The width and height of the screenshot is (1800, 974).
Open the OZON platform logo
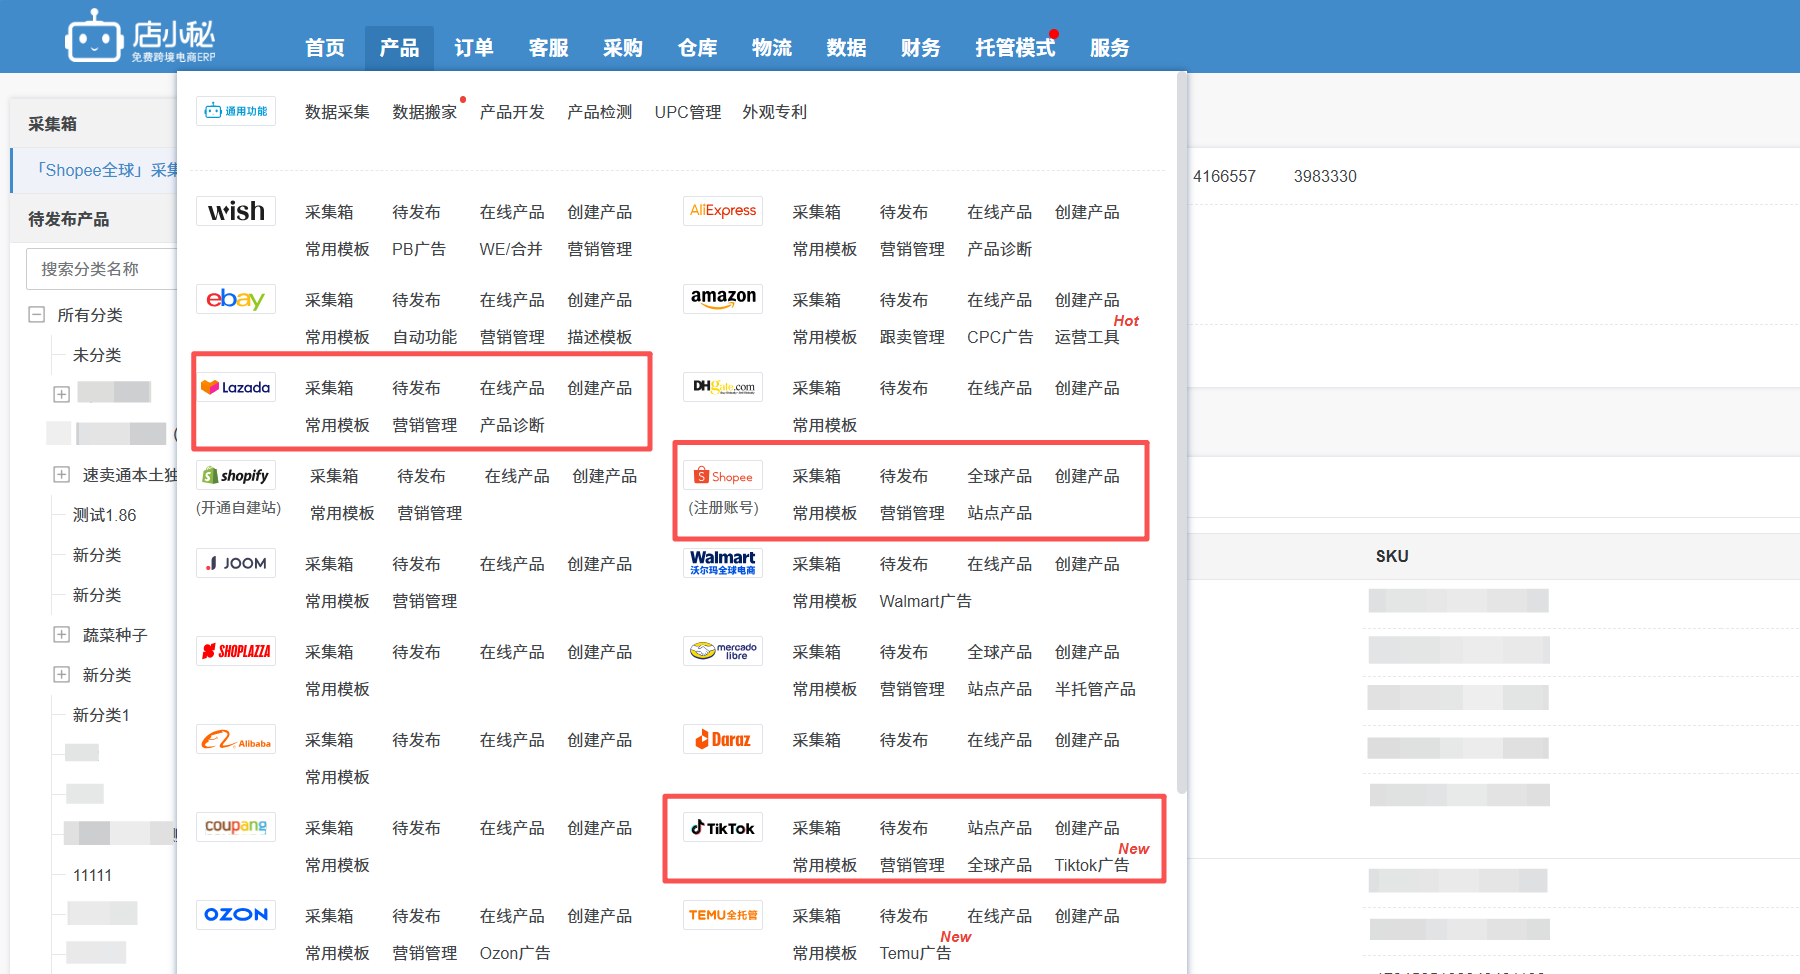(x=236, y=915)
